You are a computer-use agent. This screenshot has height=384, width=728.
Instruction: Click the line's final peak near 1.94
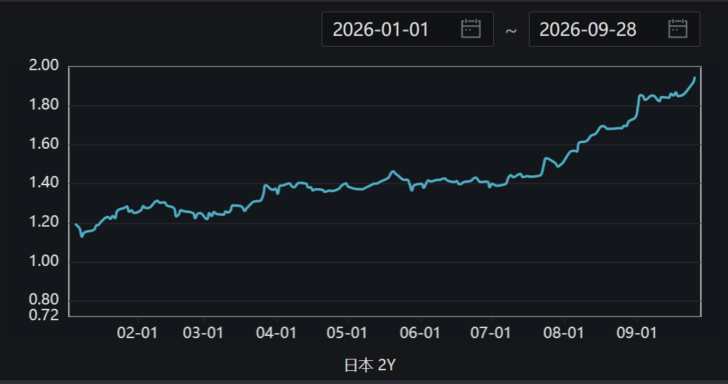point(695,78)
